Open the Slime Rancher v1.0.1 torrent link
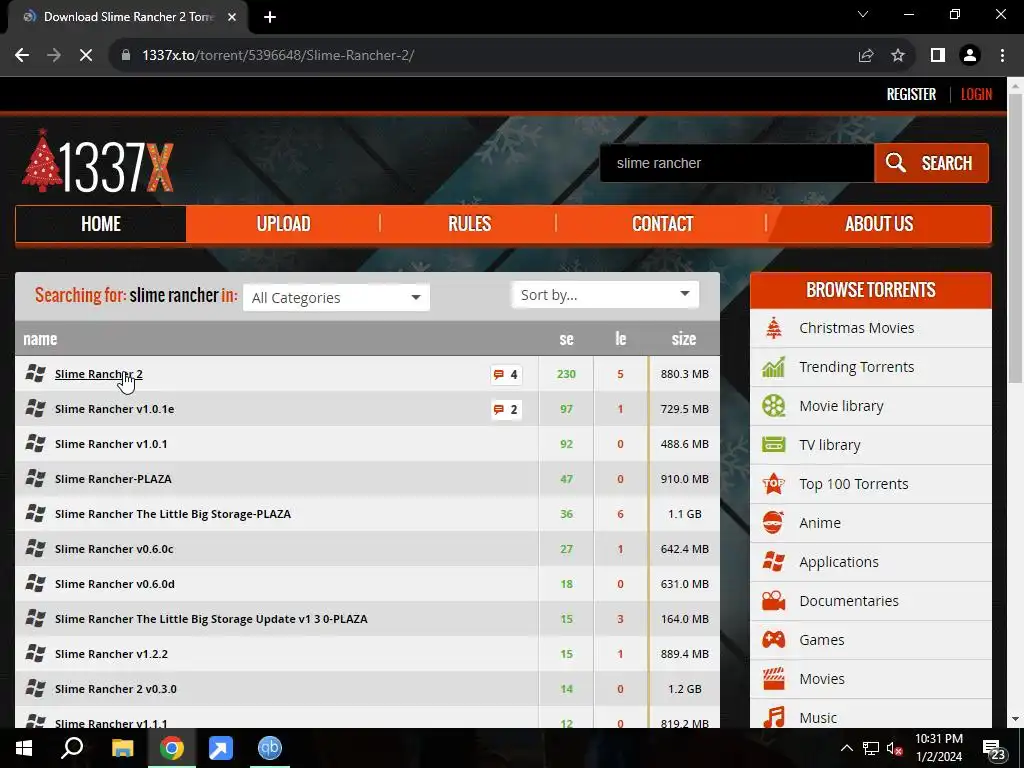Screen dimensions: 1024x768 click(111, 444)
